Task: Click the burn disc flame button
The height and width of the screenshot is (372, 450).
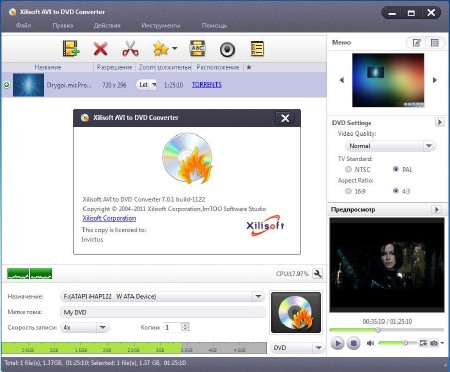Action: click(x=296, y=312)
